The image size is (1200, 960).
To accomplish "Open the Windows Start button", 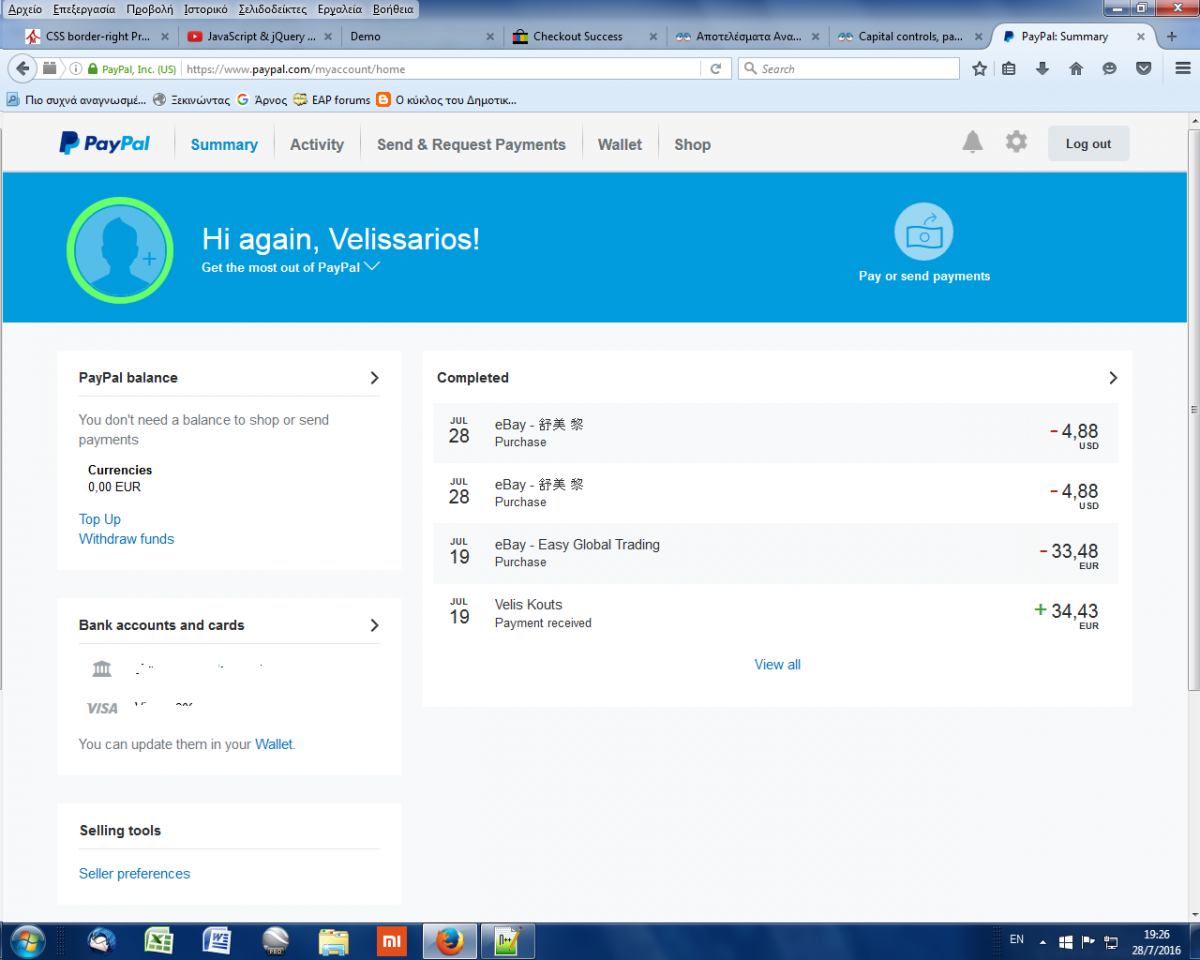I will pyautogui.click(x=27, y=941).
